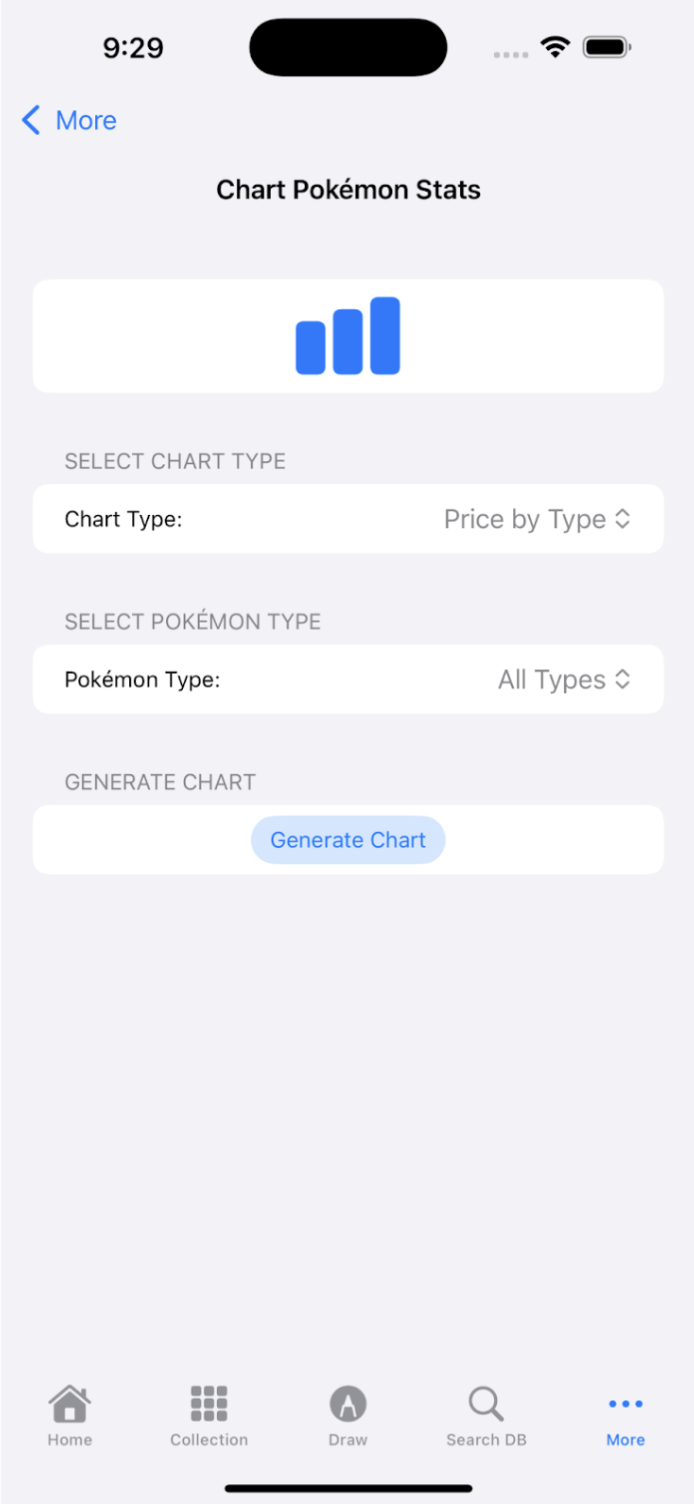This screenshot has width=694, height=1504.
Task: Tap the Search DB magnifier icon
Action: click(x=485, y=1404)
